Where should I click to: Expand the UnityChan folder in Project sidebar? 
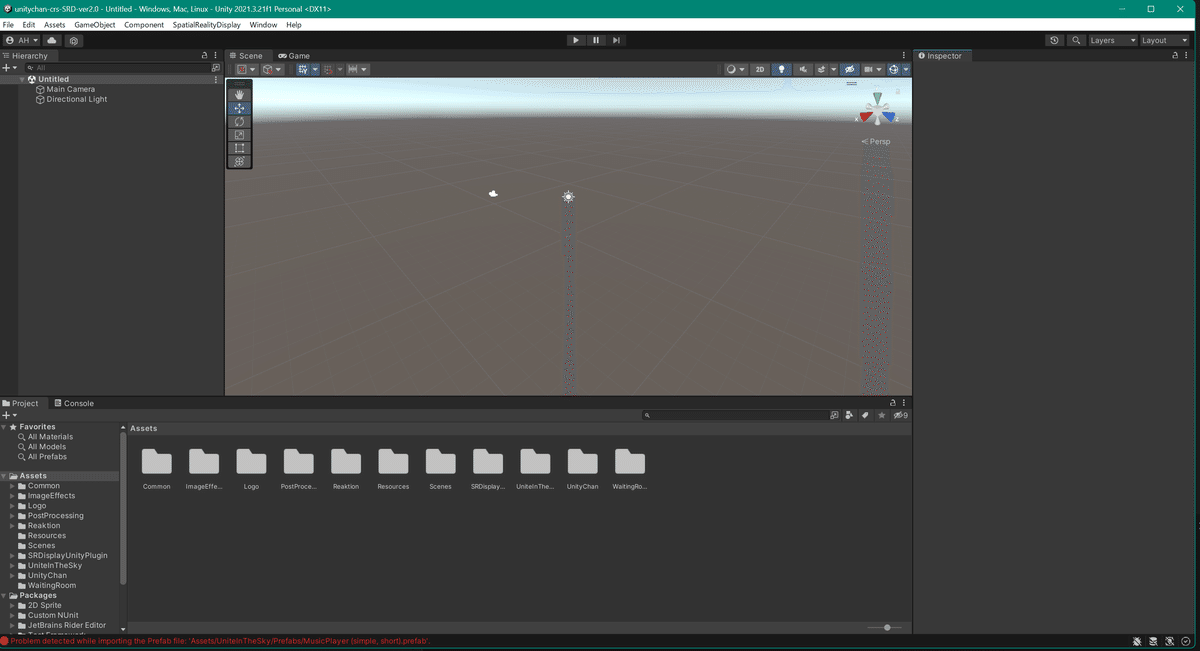pyautogui.click(x=14, y=575)
